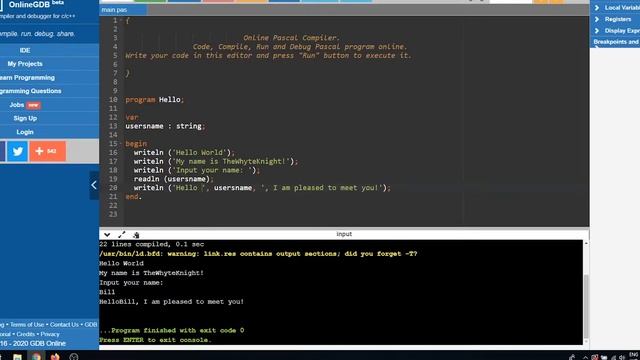Minimize the console with the down chevron

click(x=107, y=235)
